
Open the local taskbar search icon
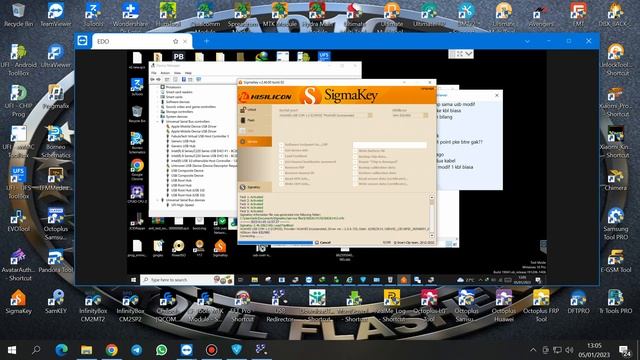36,350
